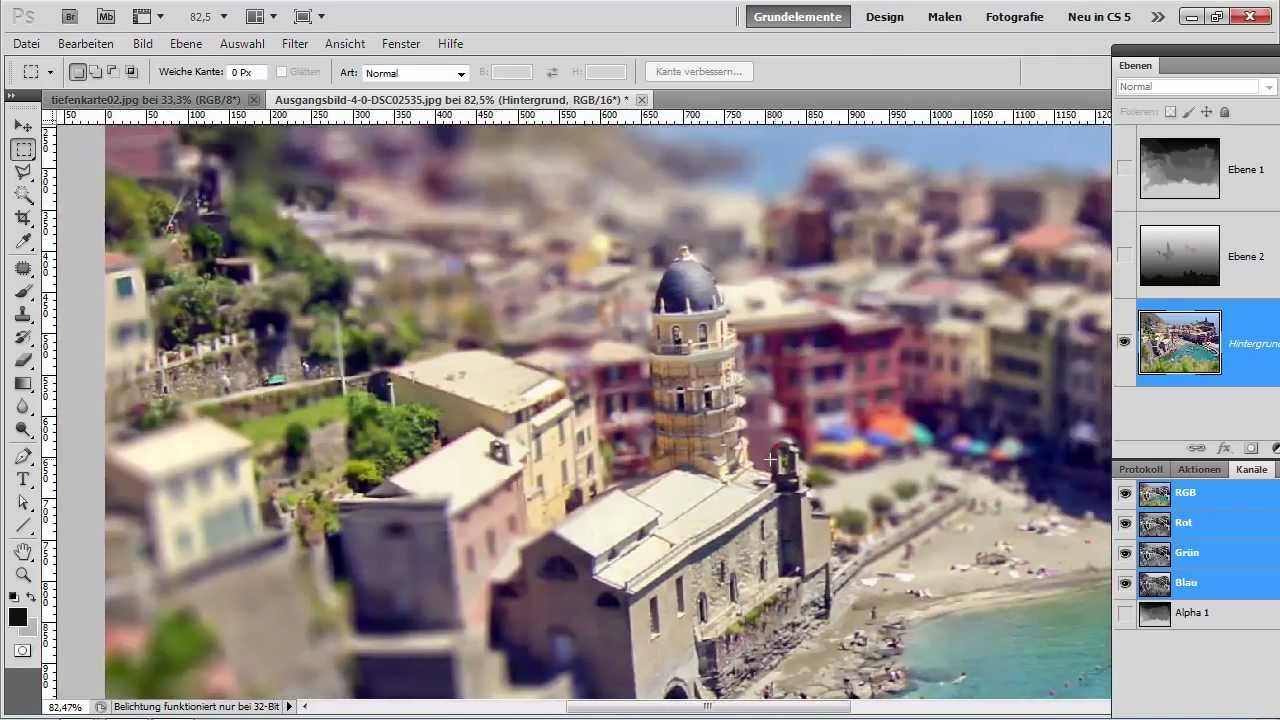Select the Polygonal Lasso tool
This screenshot has width=1280, height=720.
pyautogui.click(x=23, y=173)
